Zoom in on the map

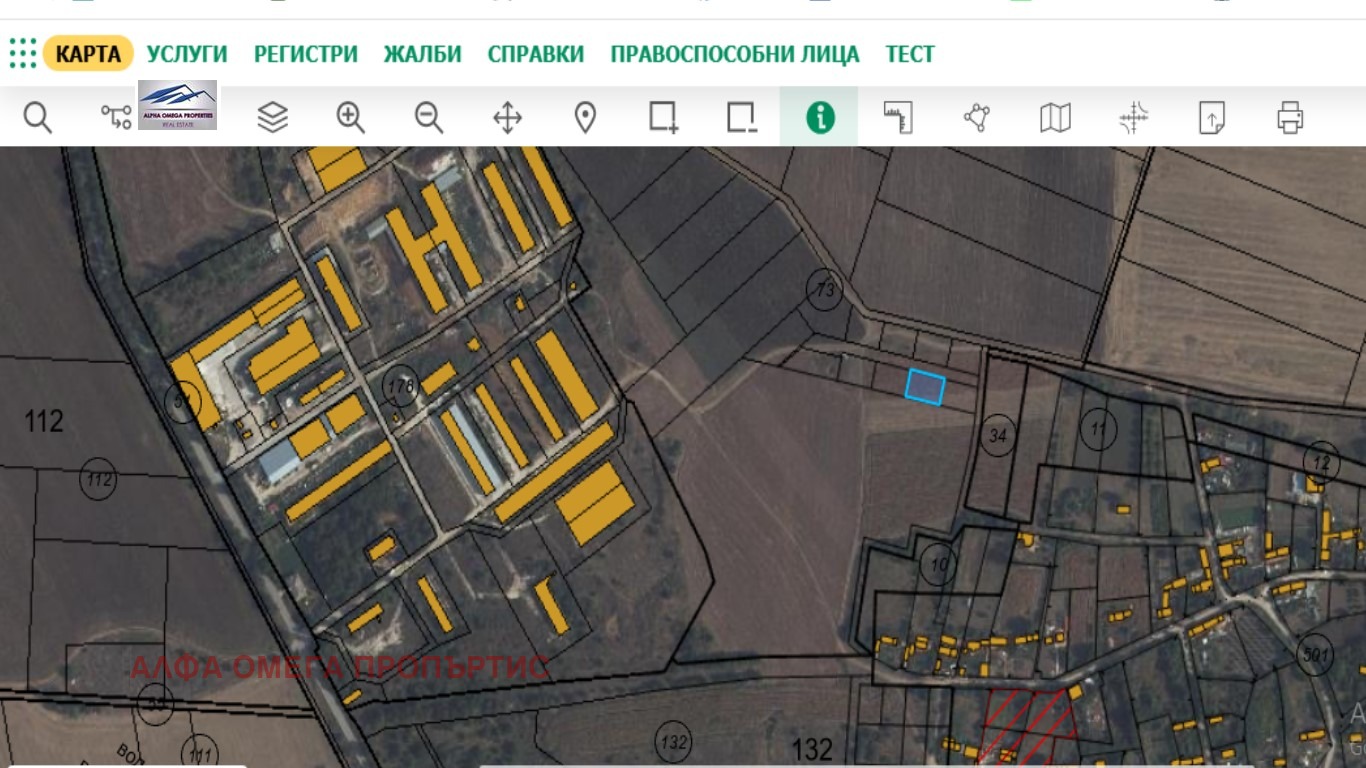(x=350, y=118)
